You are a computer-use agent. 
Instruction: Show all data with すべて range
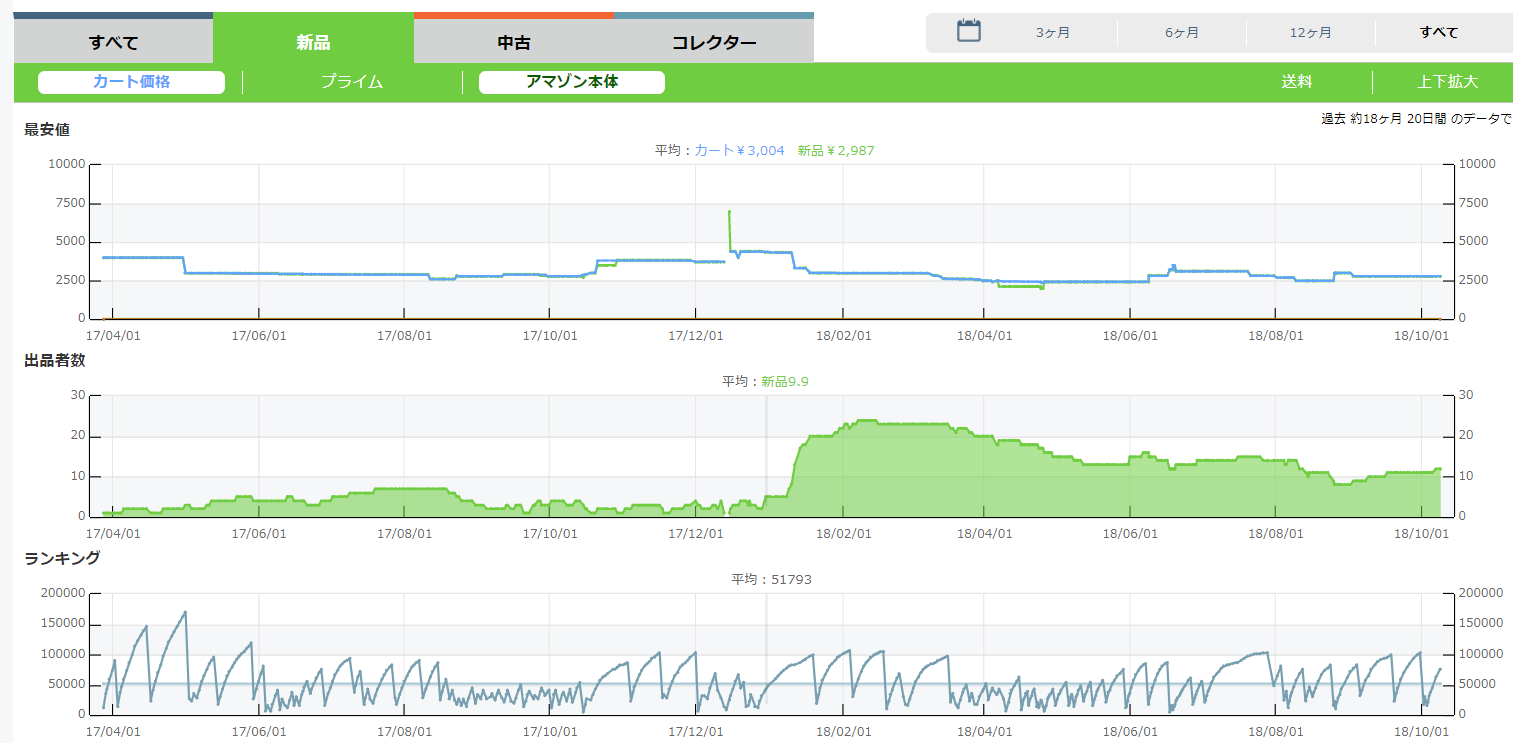point(1438,32)
